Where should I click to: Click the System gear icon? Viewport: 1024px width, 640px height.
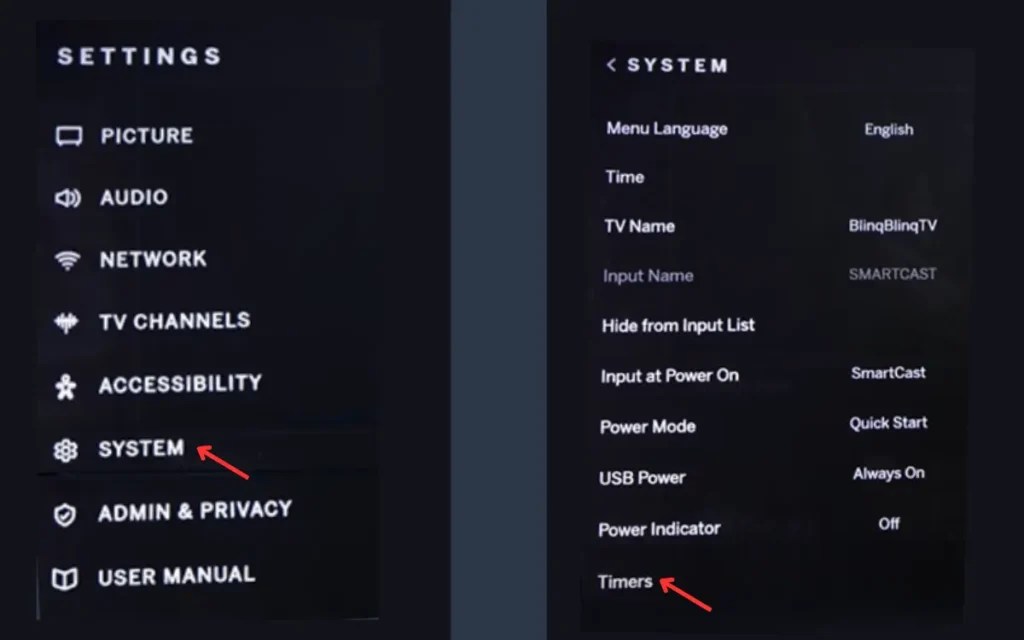[x=65, y=449]
